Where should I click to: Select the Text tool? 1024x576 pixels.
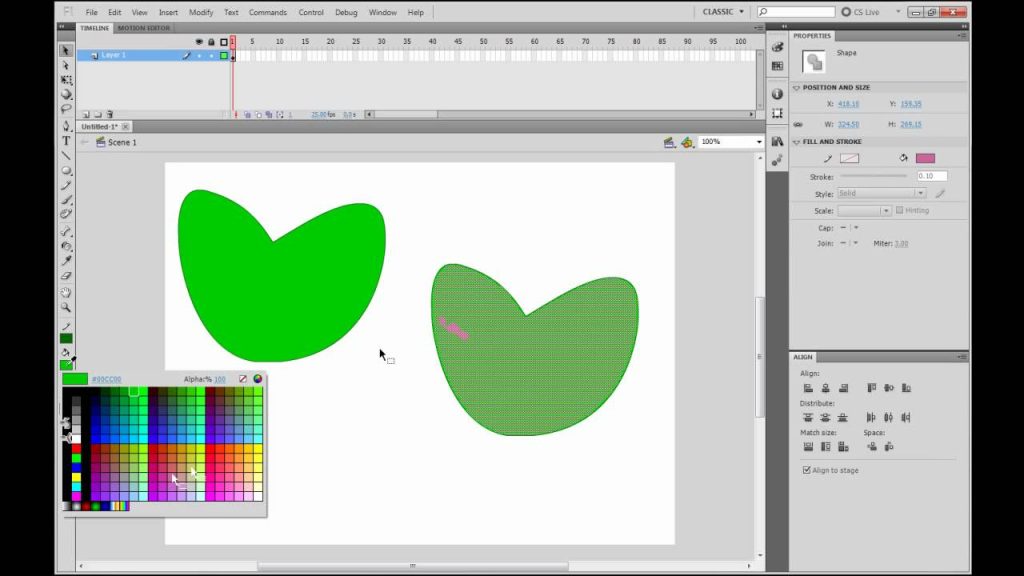pos(66,140)
